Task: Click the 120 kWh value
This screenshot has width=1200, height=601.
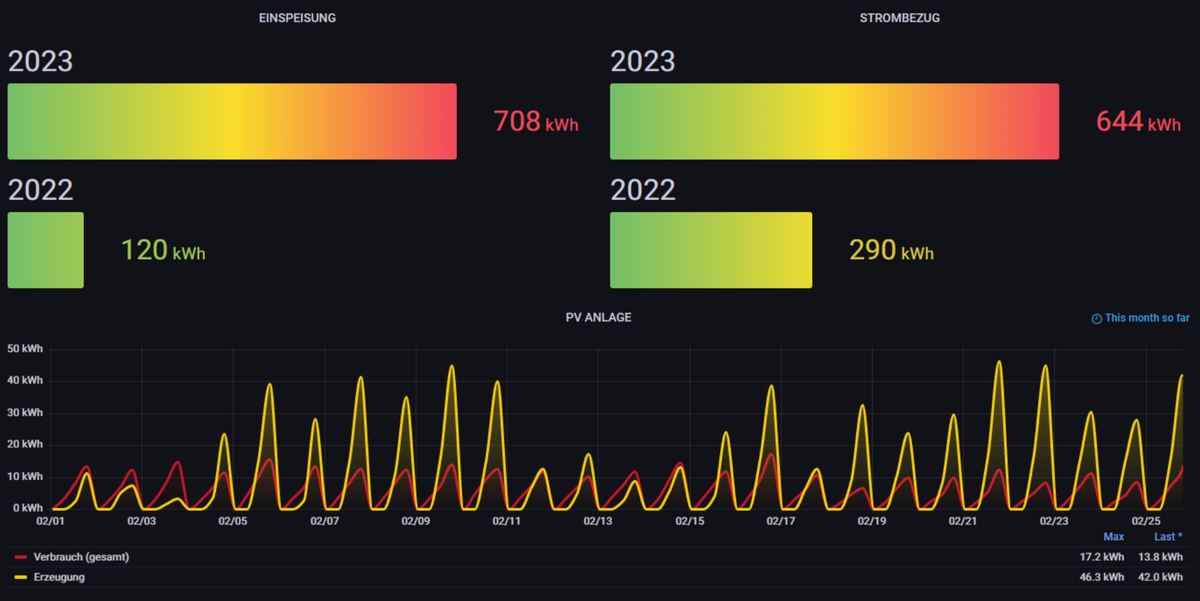Action: 163,250
